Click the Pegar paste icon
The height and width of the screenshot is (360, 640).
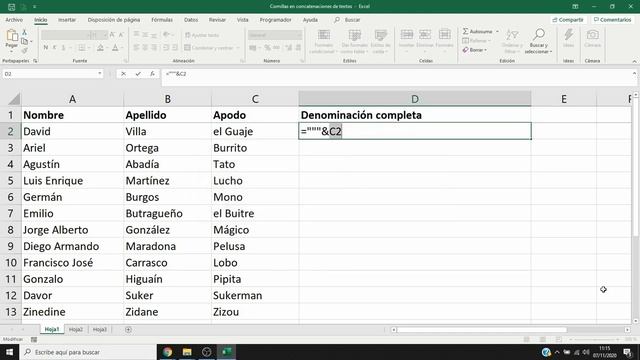[x=12, y=36]
